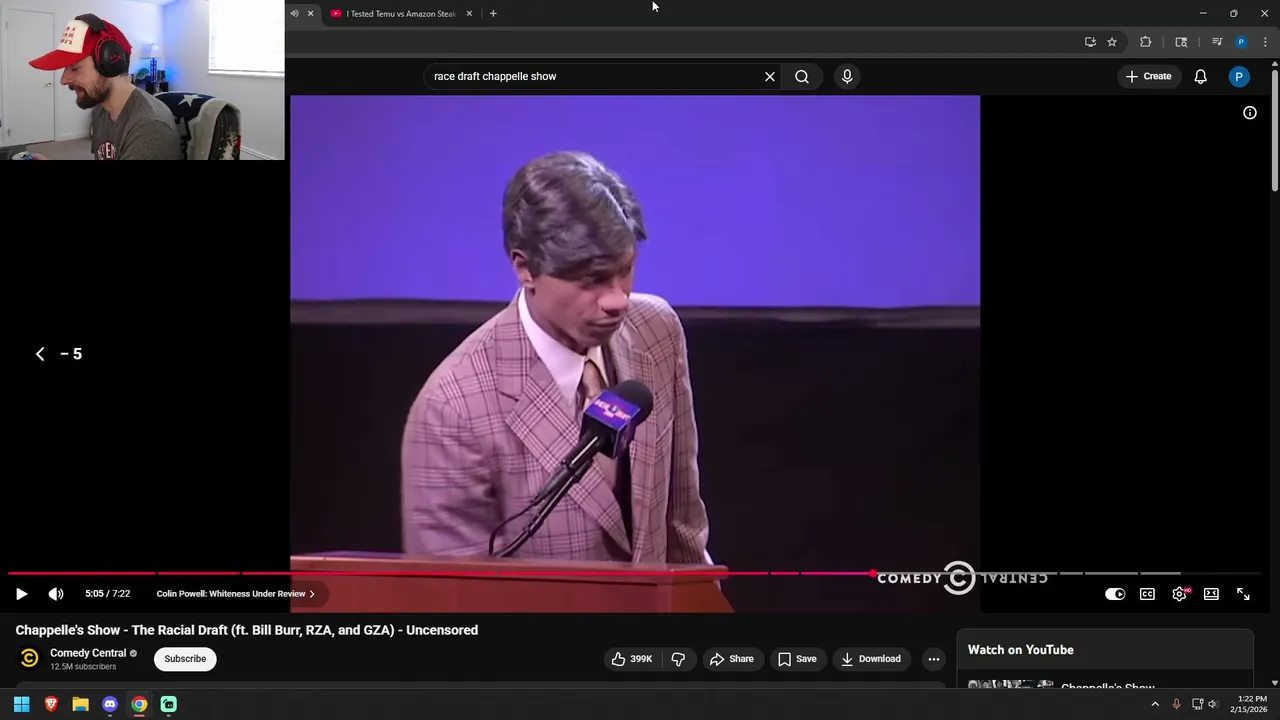Switch to Chrome in the taskbar
1280x720 pixels.
point(139,704)
